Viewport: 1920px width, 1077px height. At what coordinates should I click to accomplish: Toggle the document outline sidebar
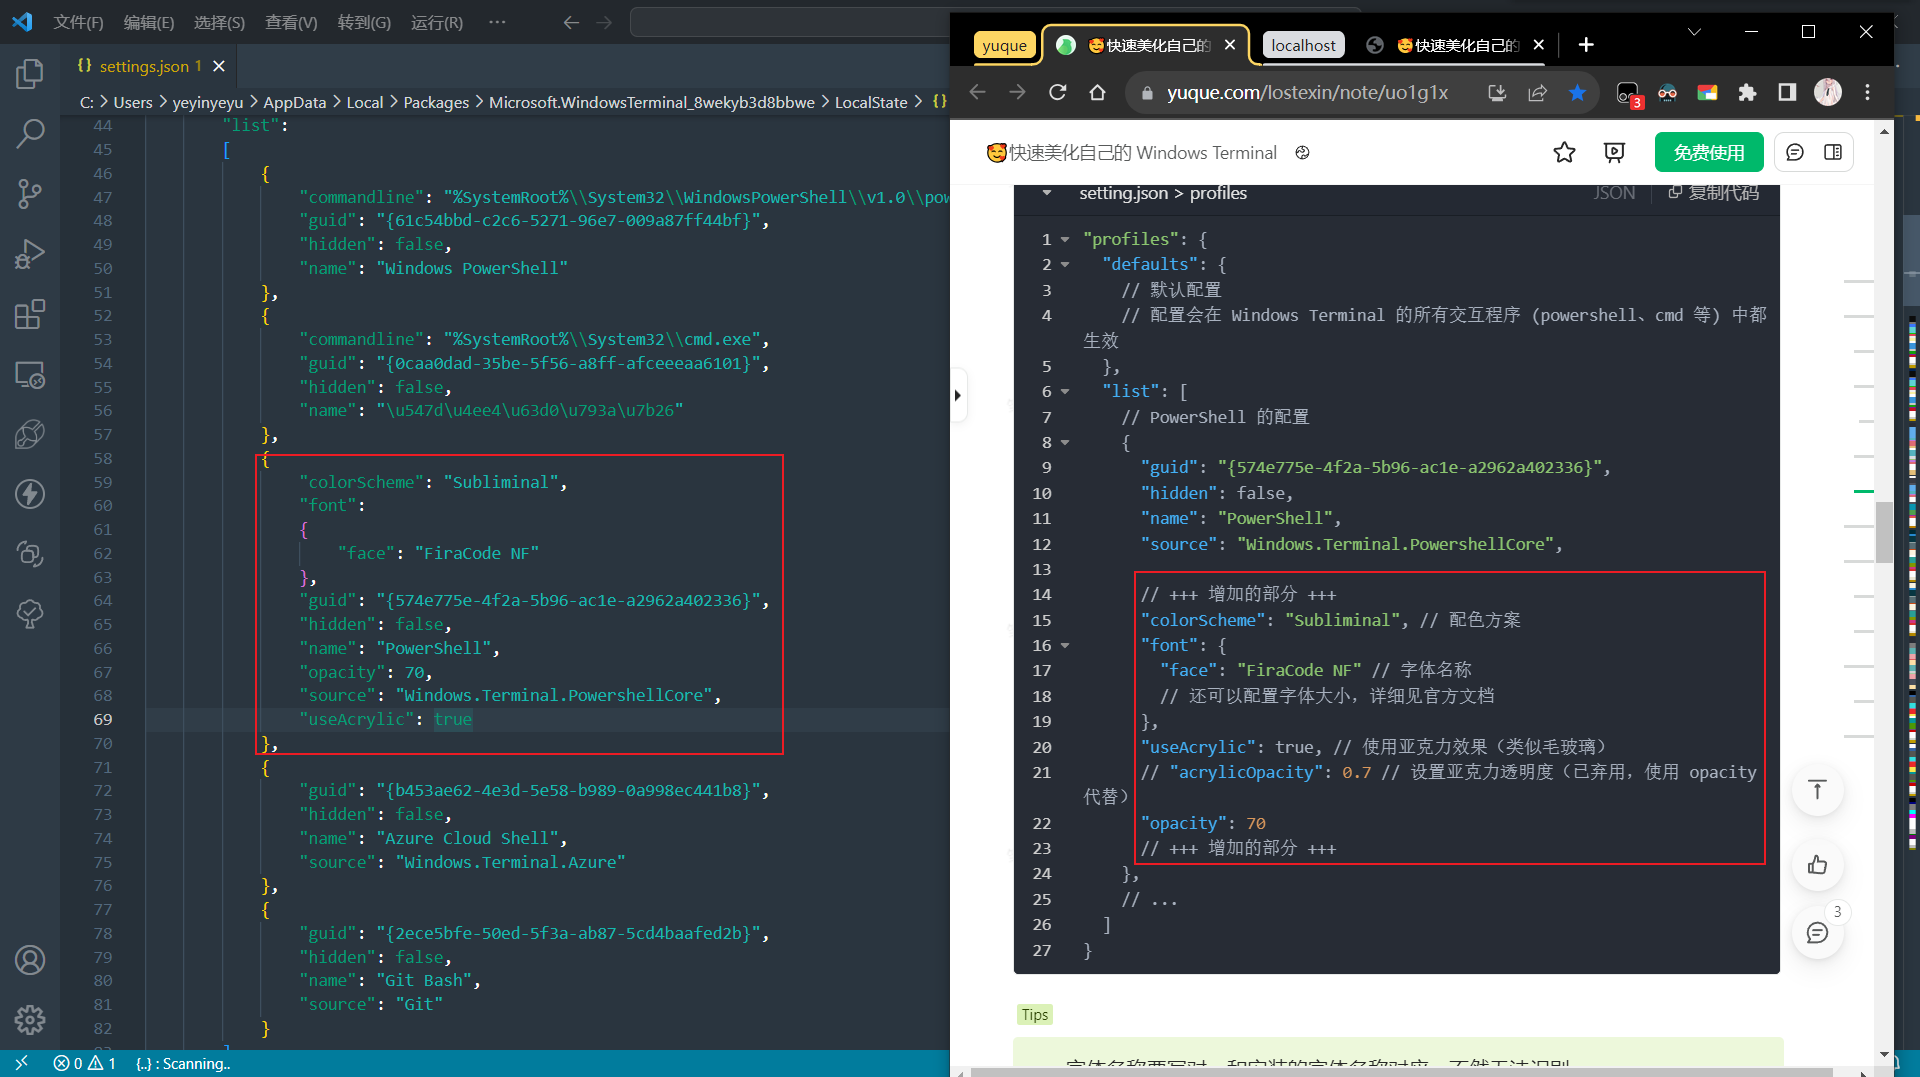pos(1833,152)
